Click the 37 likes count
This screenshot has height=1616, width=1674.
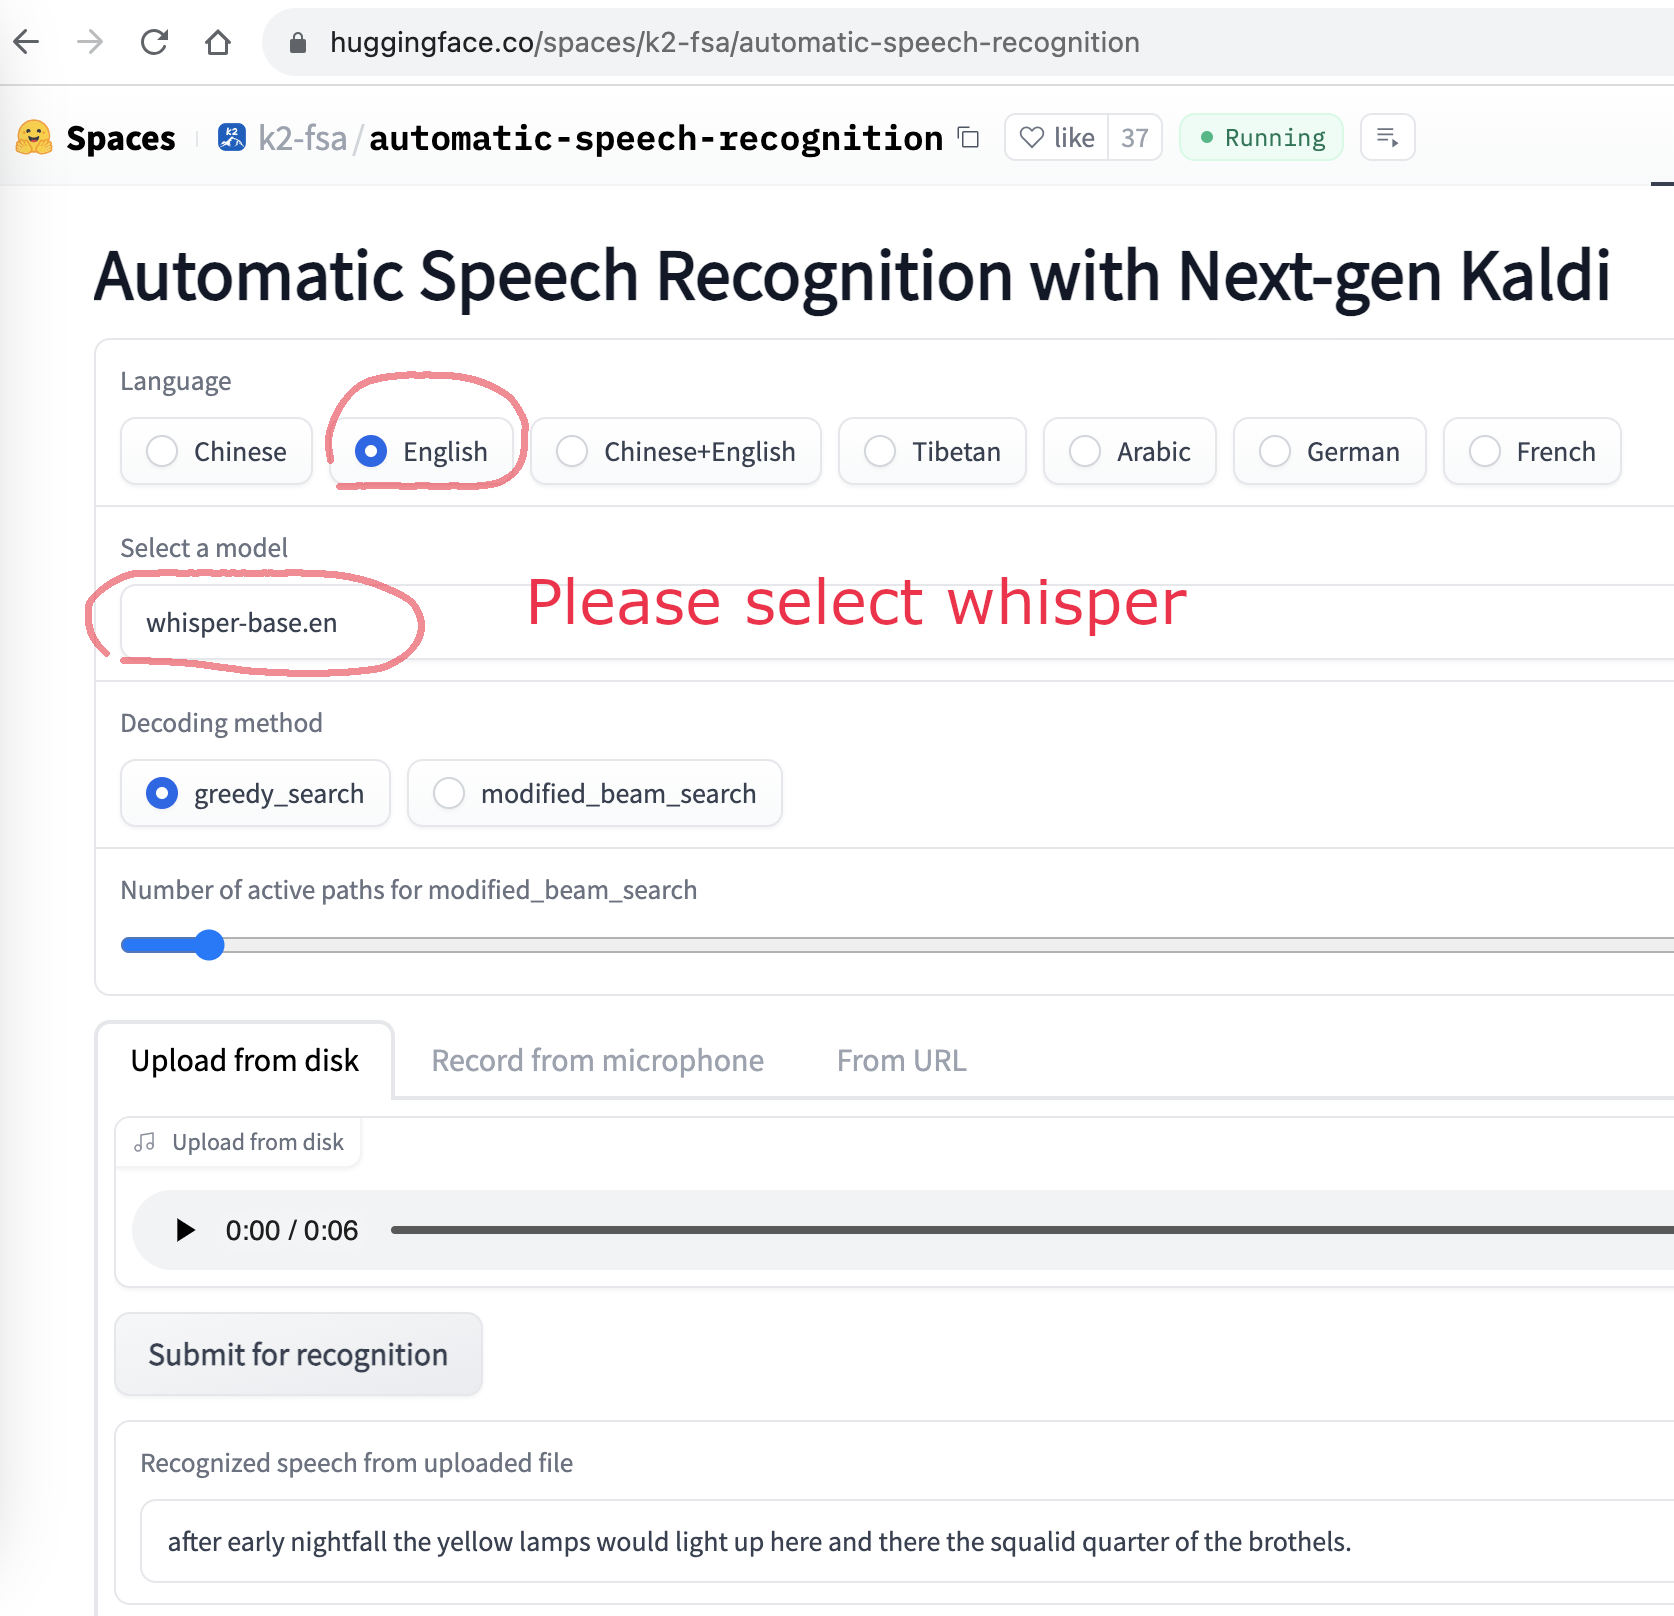point(1135,137)
